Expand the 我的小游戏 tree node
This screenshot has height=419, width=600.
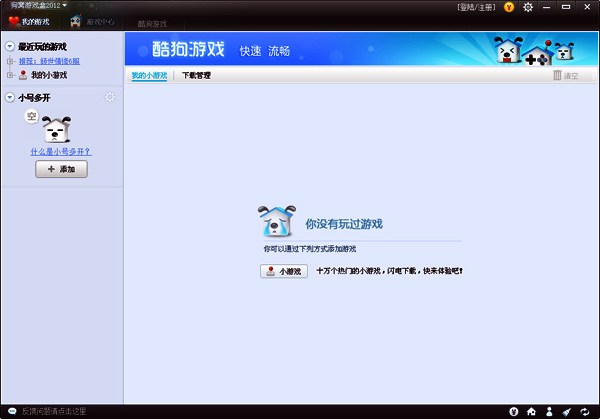[10, 75]
